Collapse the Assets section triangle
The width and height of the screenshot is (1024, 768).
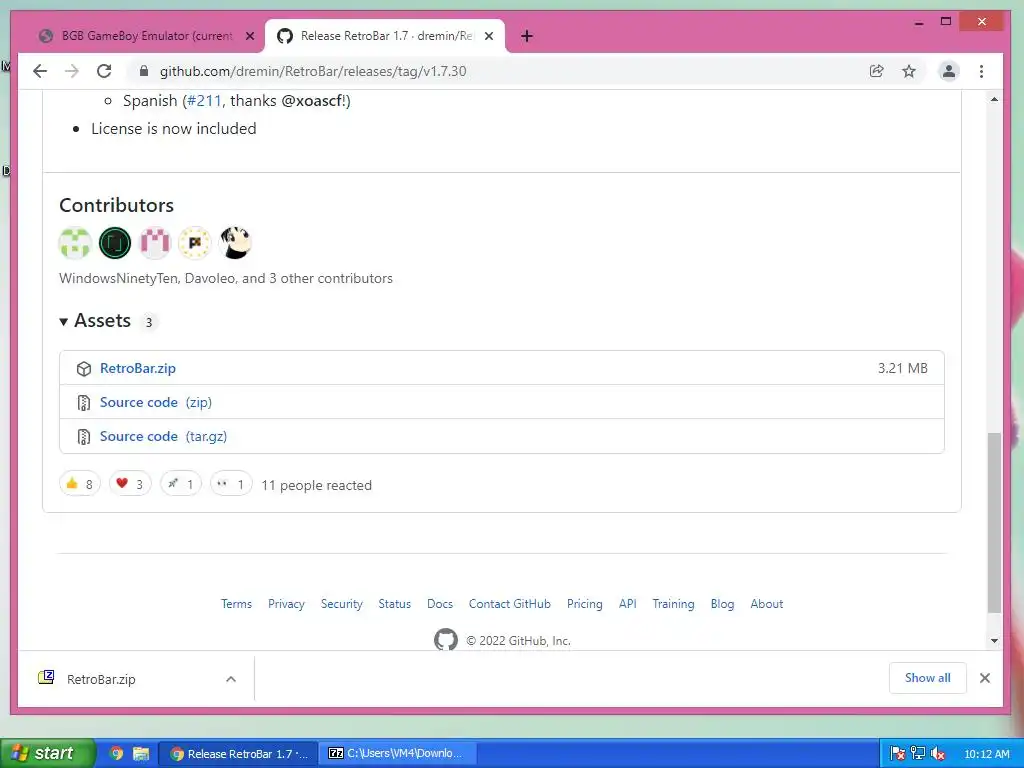coord(63,321)
